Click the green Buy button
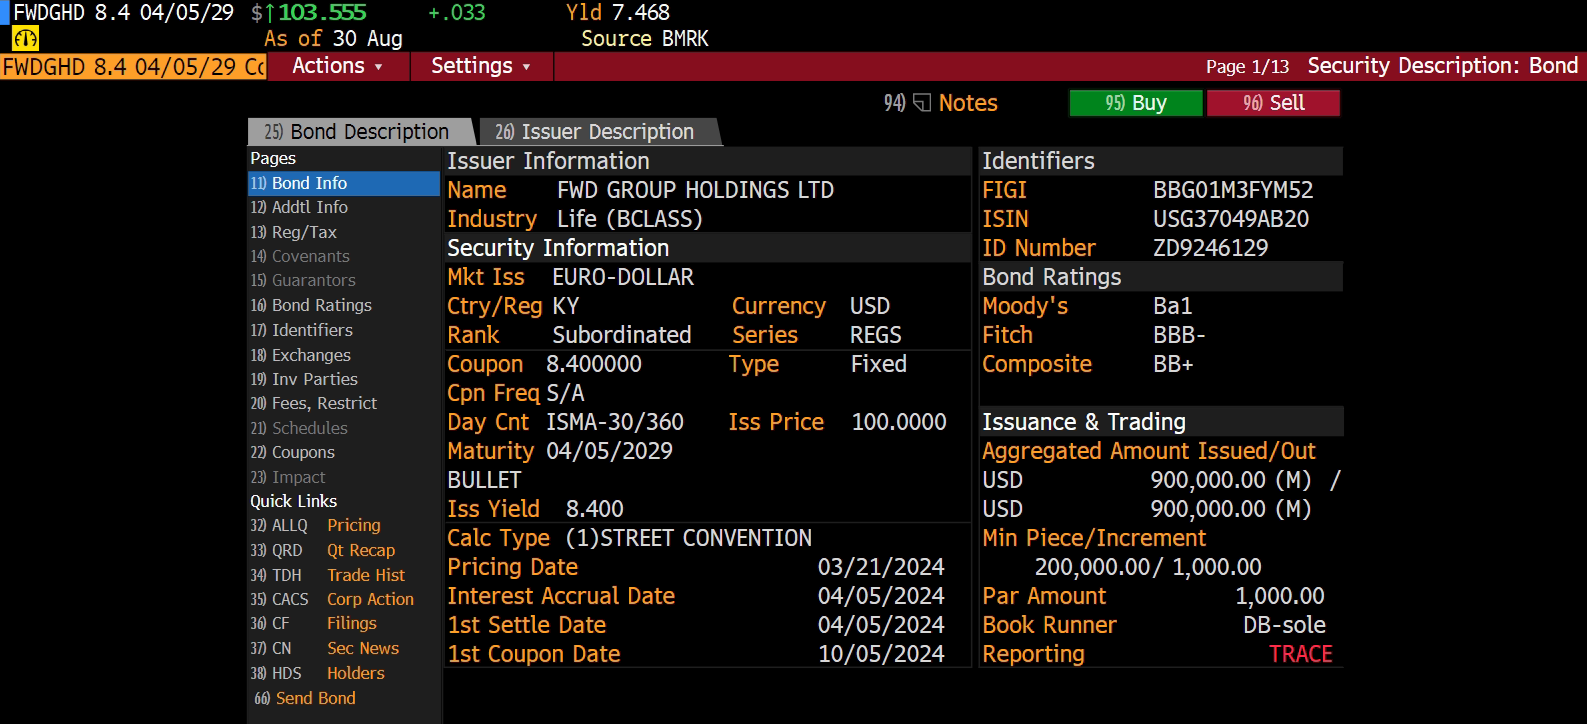 (x=1136, y=103)
